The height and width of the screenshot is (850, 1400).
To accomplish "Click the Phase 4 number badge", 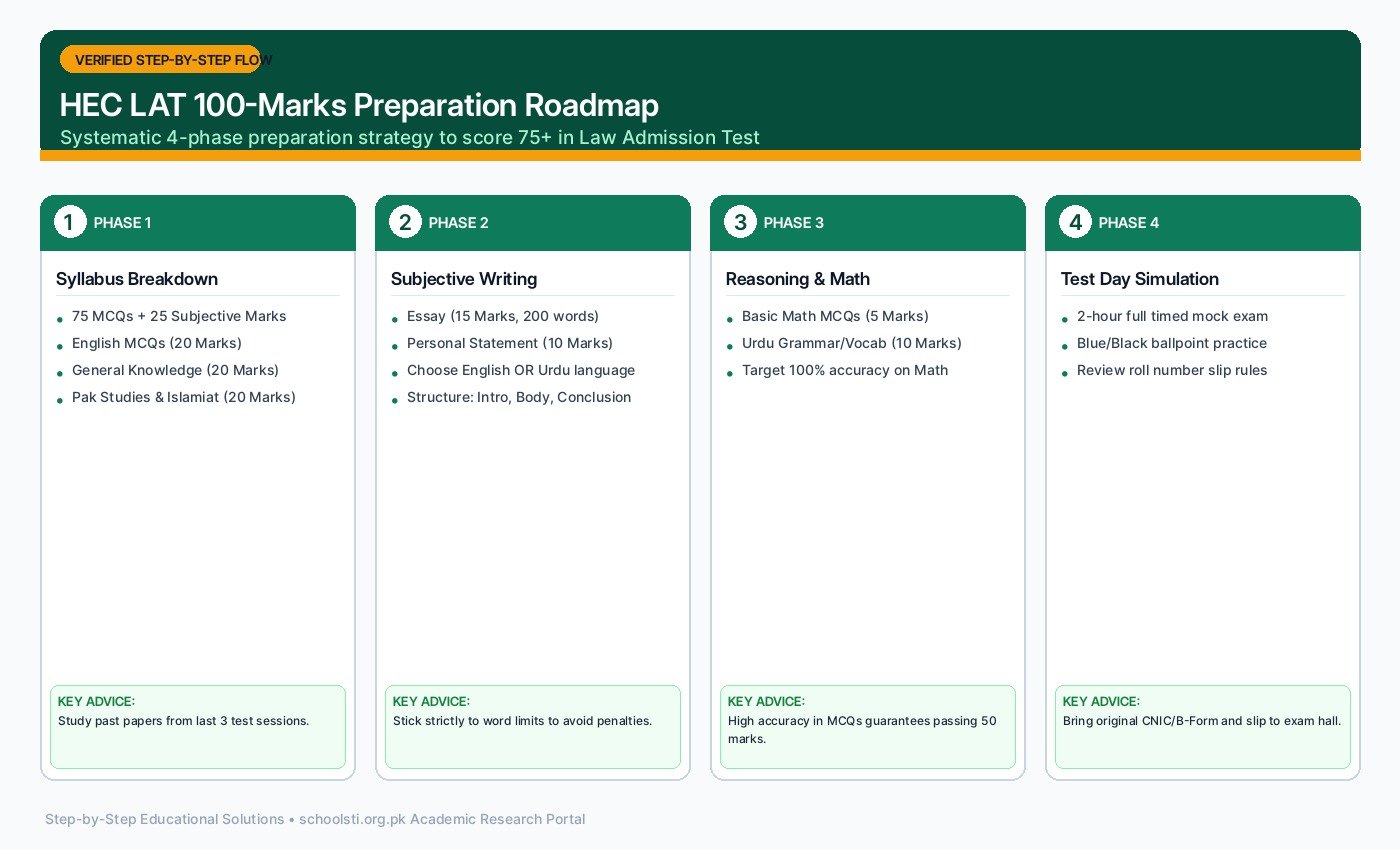I will click(1074, 222).
